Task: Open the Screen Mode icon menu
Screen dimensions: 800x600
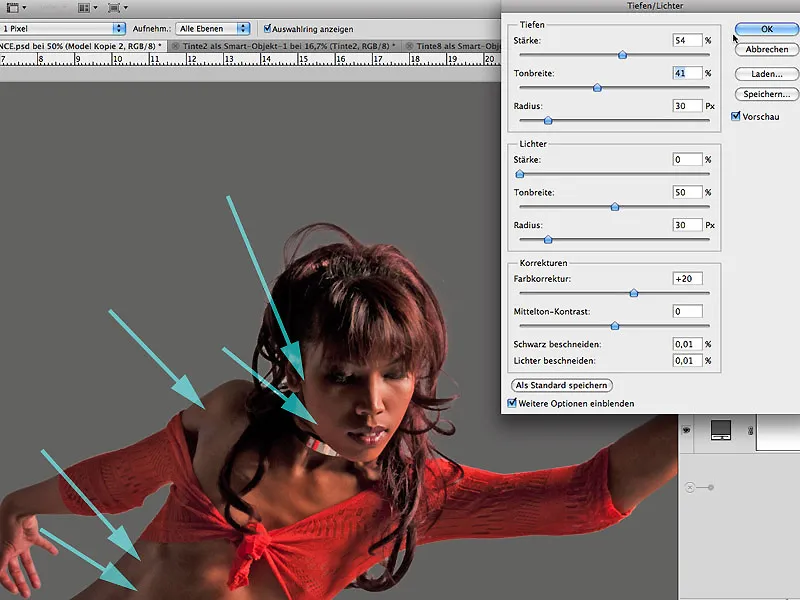Action: [x=118, y=8]
